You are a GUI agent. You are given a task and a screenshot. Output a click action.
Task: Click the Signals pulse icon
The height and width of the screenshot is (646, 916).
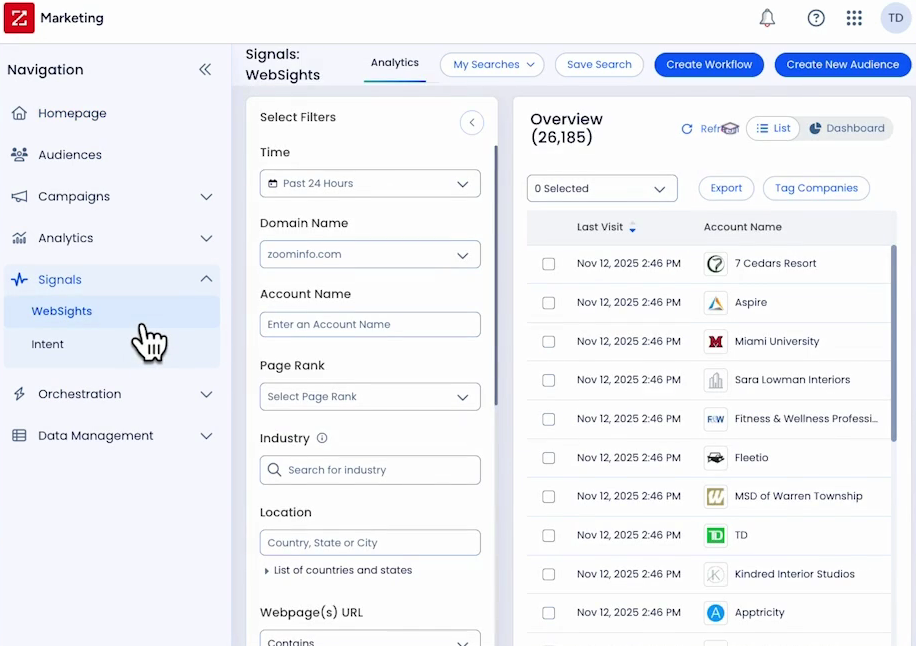[x=19, y=279]
